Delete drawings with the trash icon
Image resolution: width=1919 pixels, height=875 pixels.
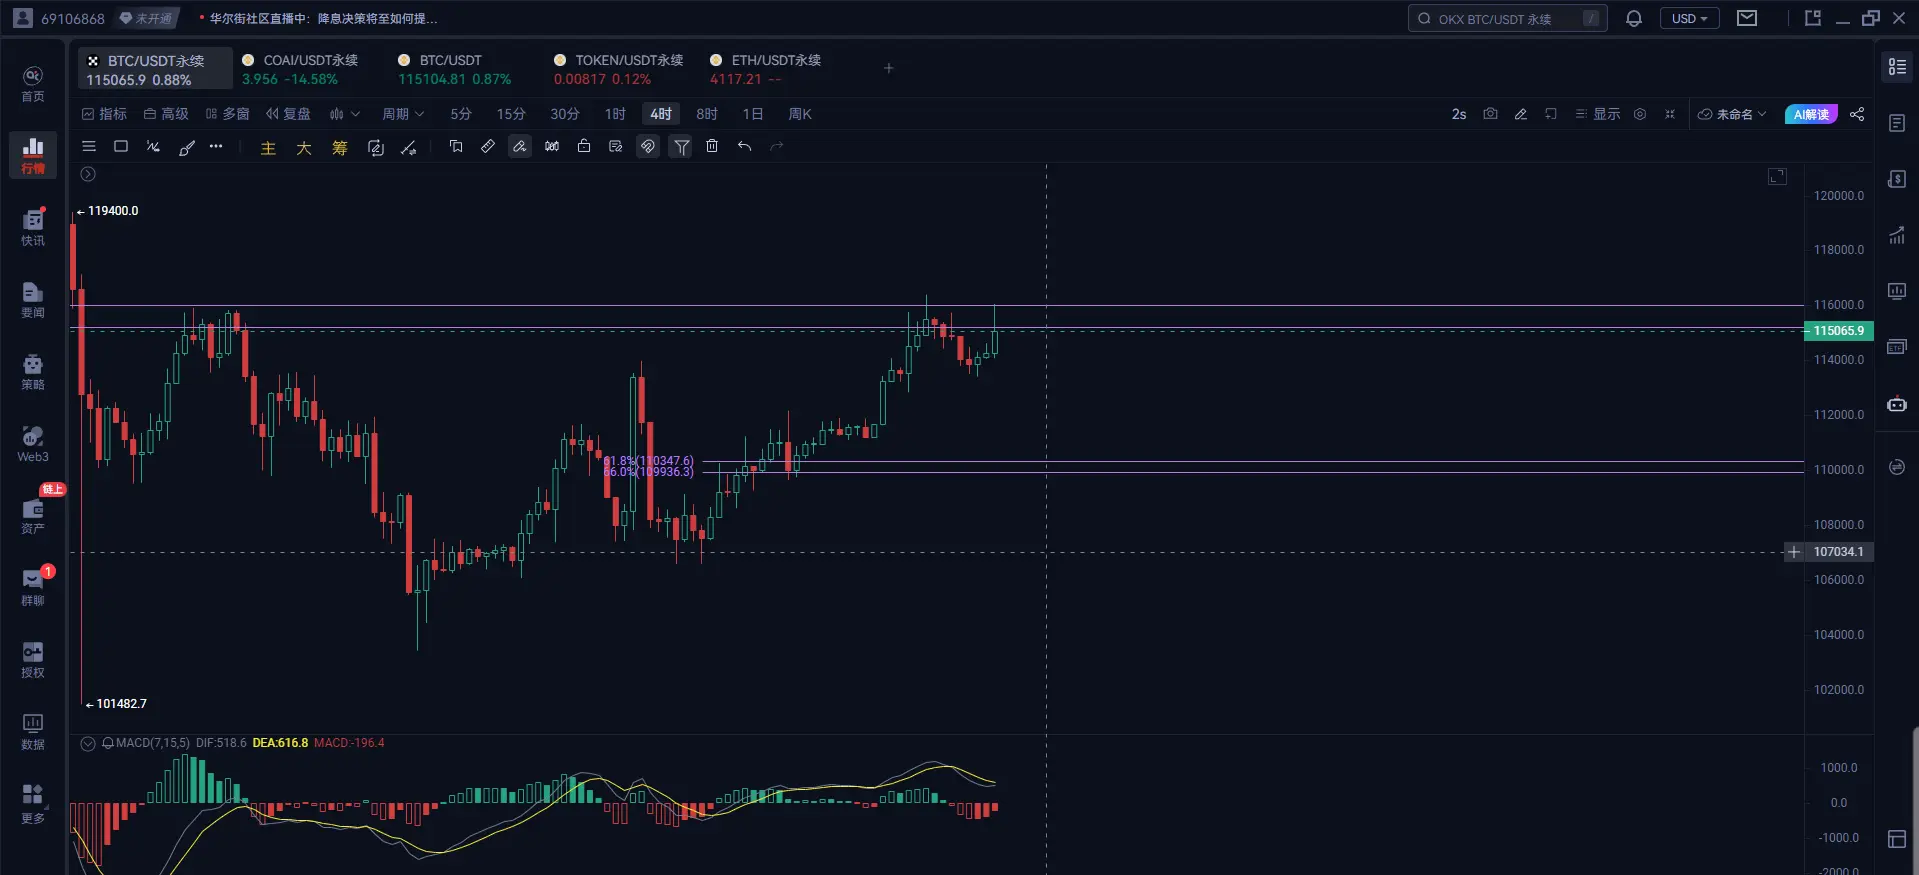coord(712,146)
